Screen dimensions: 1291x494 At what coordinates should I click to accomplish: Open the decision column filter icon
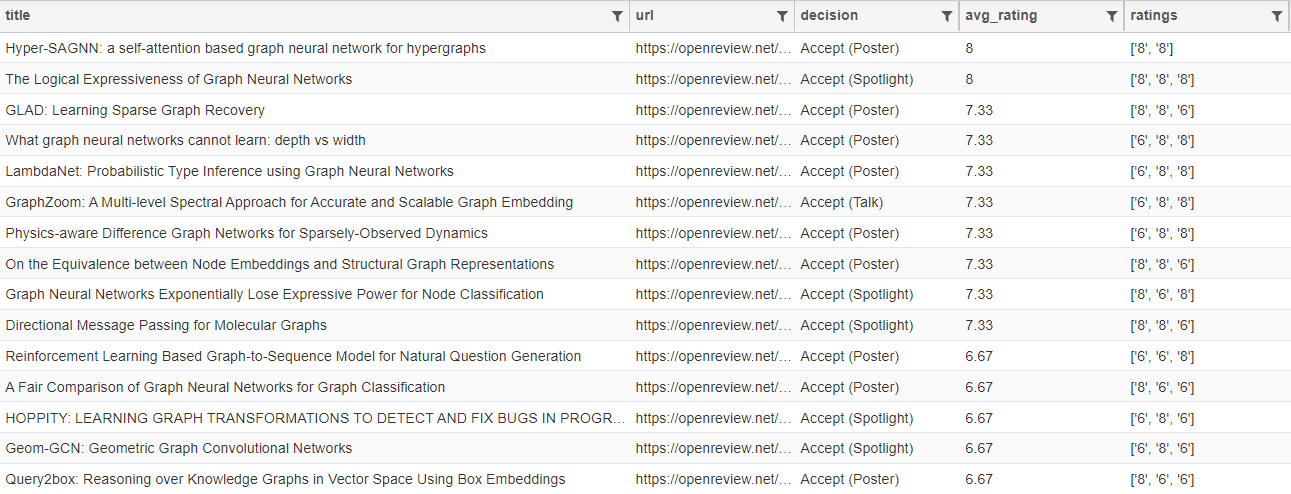point(947,16)
